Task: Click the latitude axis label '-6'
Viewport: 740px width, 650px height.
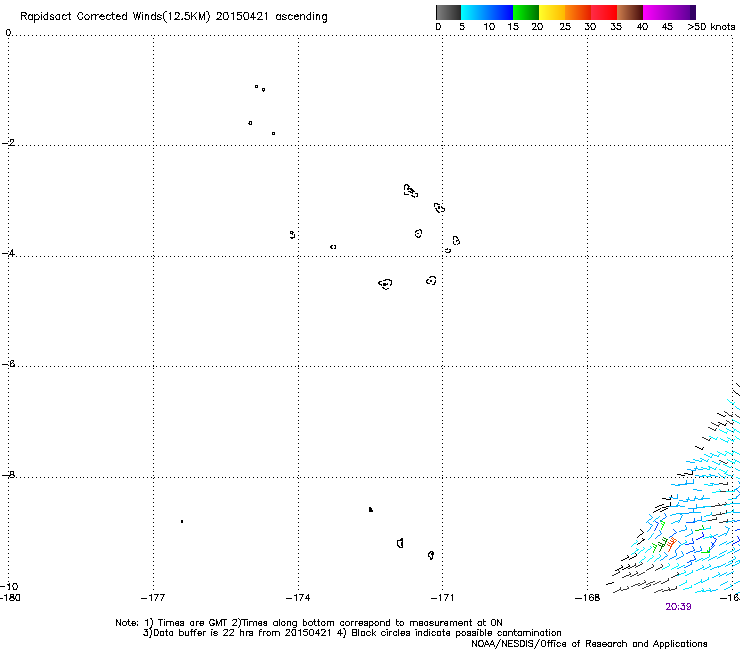Action: click(8, 364)
